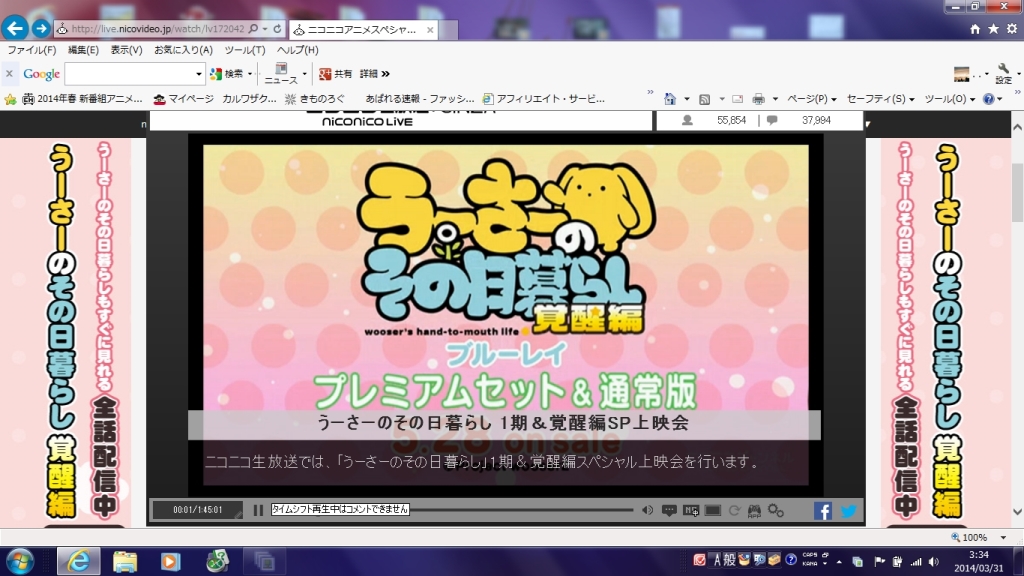
Task: Open the IE Home icon at top right
Action: point(975,29)
